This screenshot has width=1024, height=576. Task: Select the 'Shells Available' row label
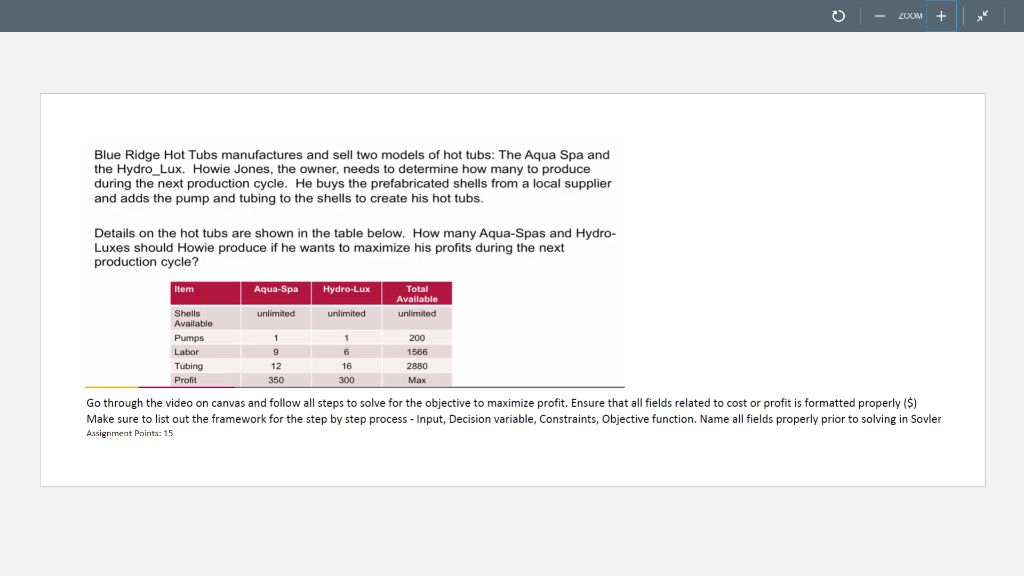[193, 318]
